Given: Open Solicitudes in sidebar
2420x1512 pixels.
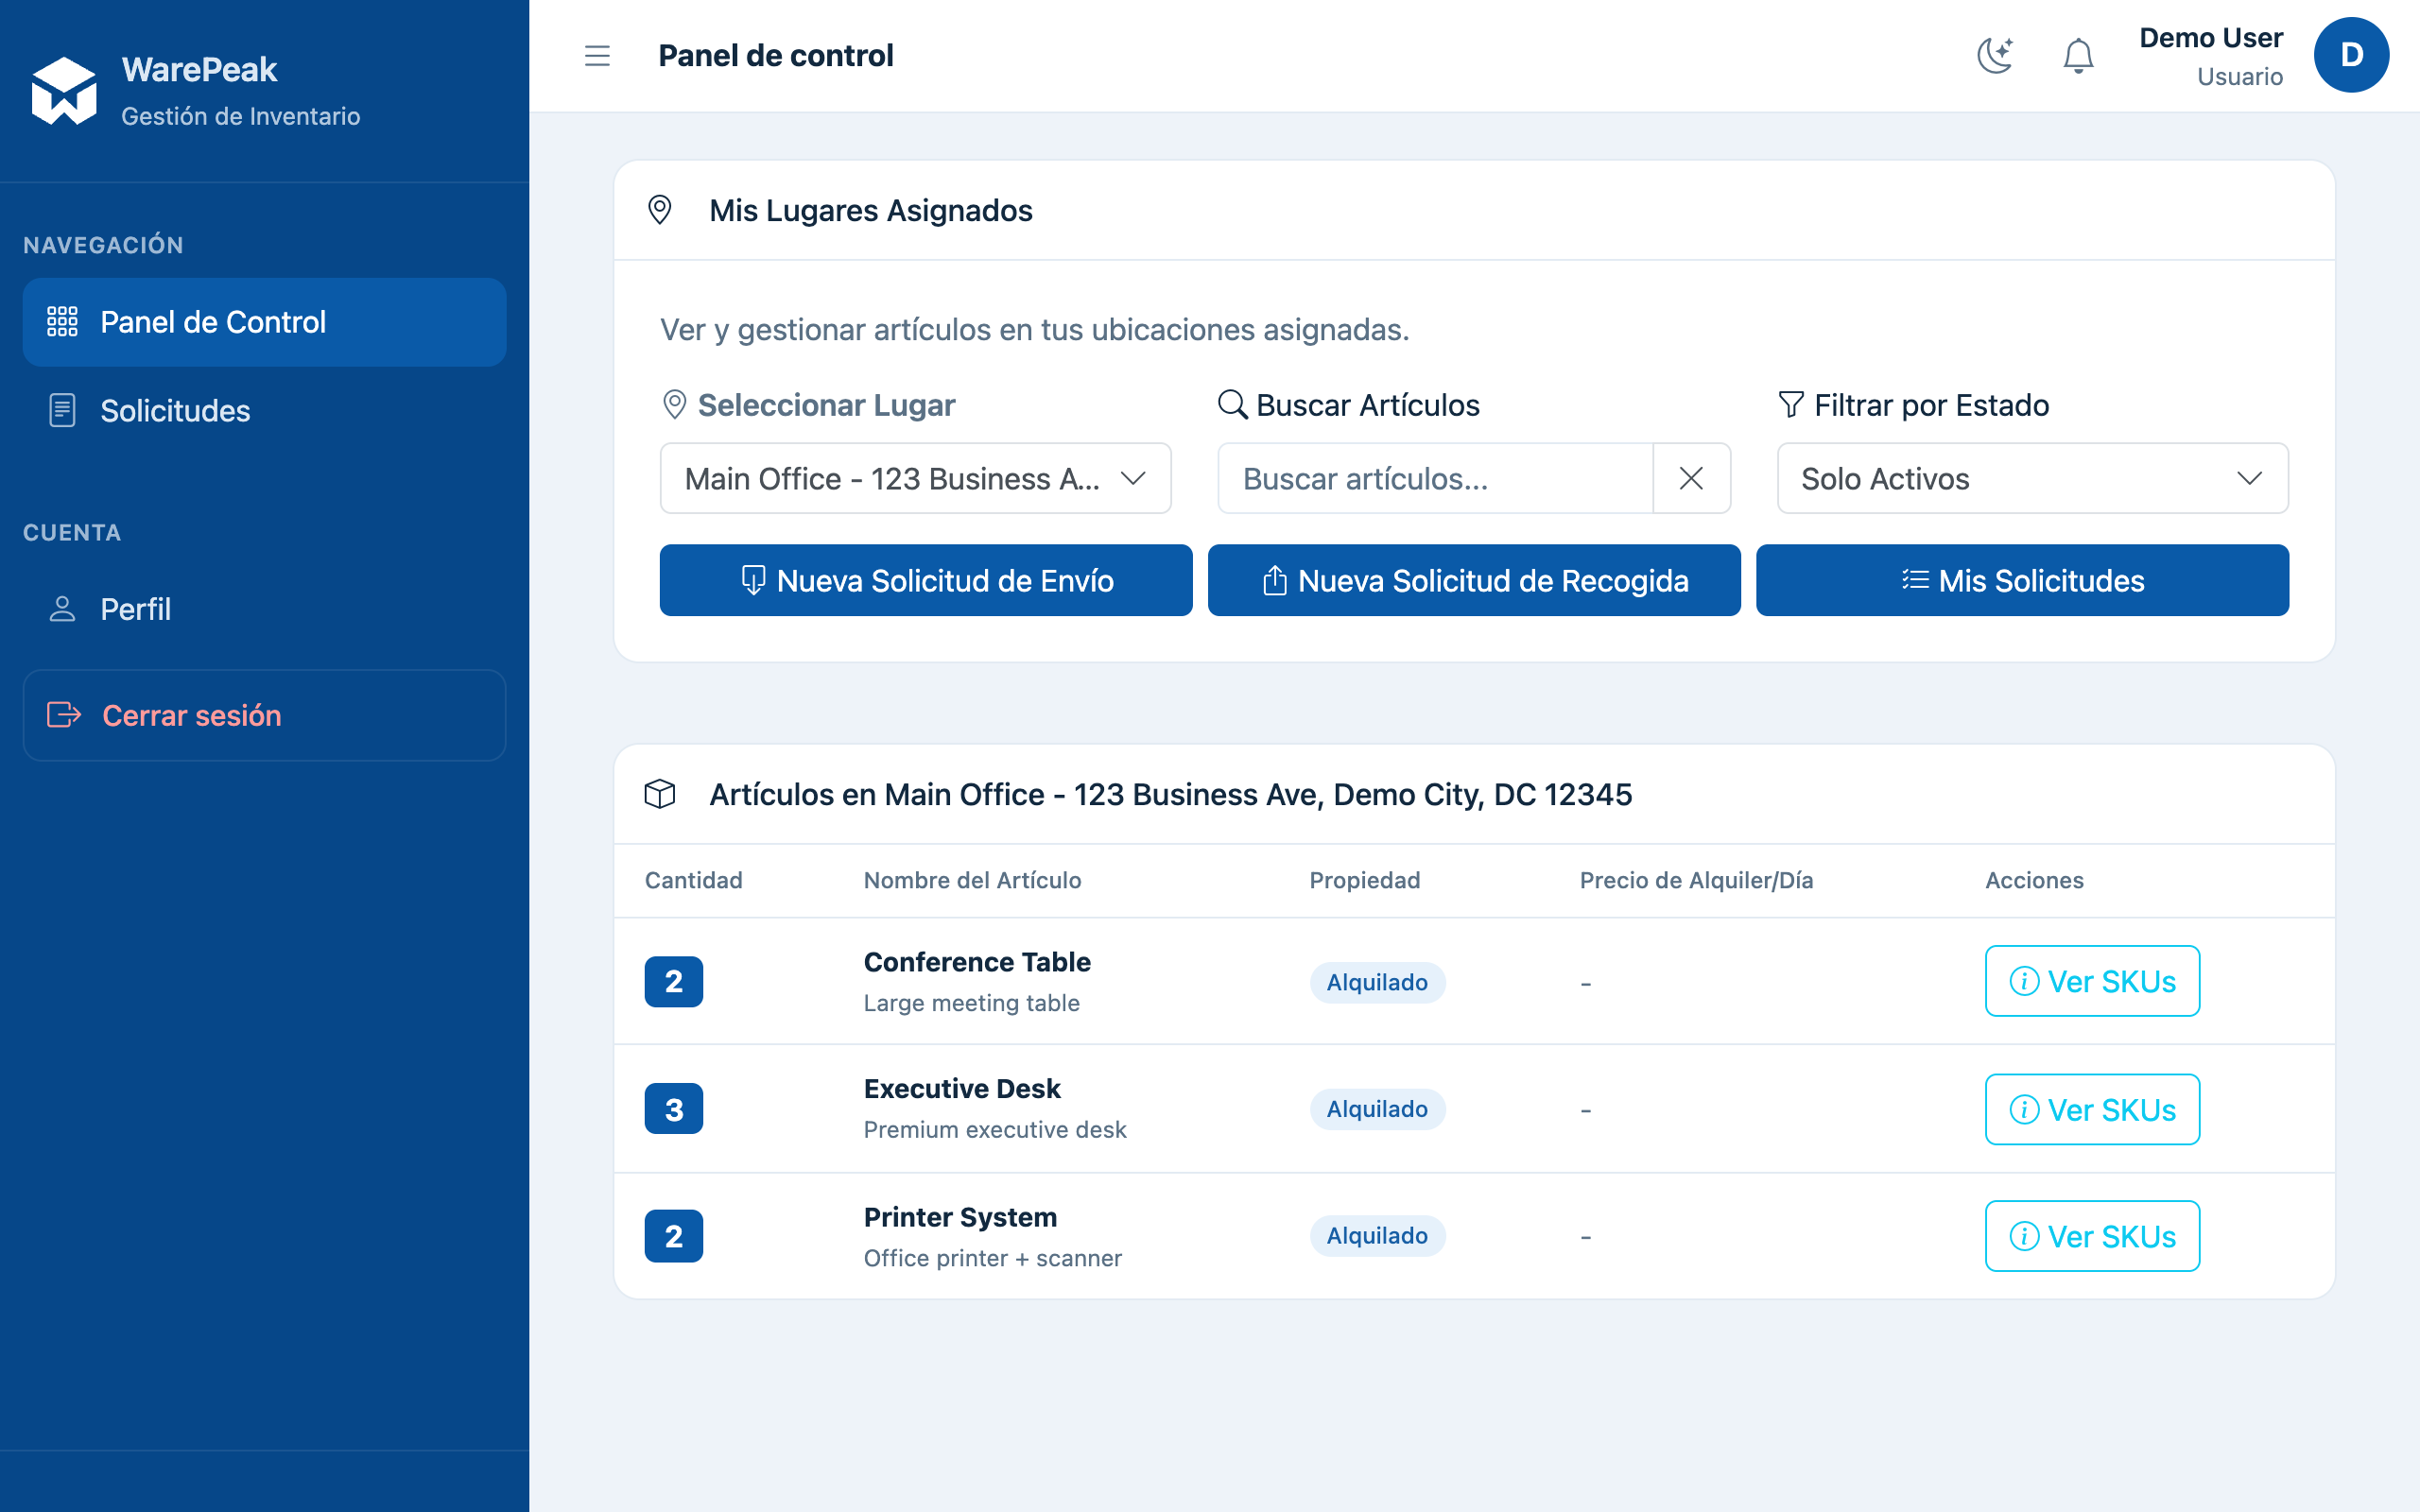Looking at the screenshot, I should click(264, 410).
